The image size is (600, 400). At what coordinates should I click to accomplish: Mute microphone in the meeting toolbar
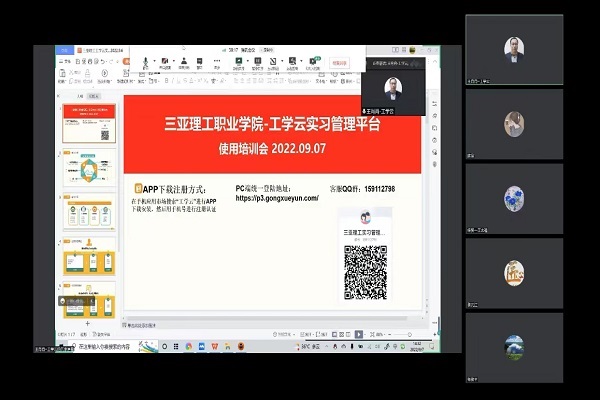point(146,62)
